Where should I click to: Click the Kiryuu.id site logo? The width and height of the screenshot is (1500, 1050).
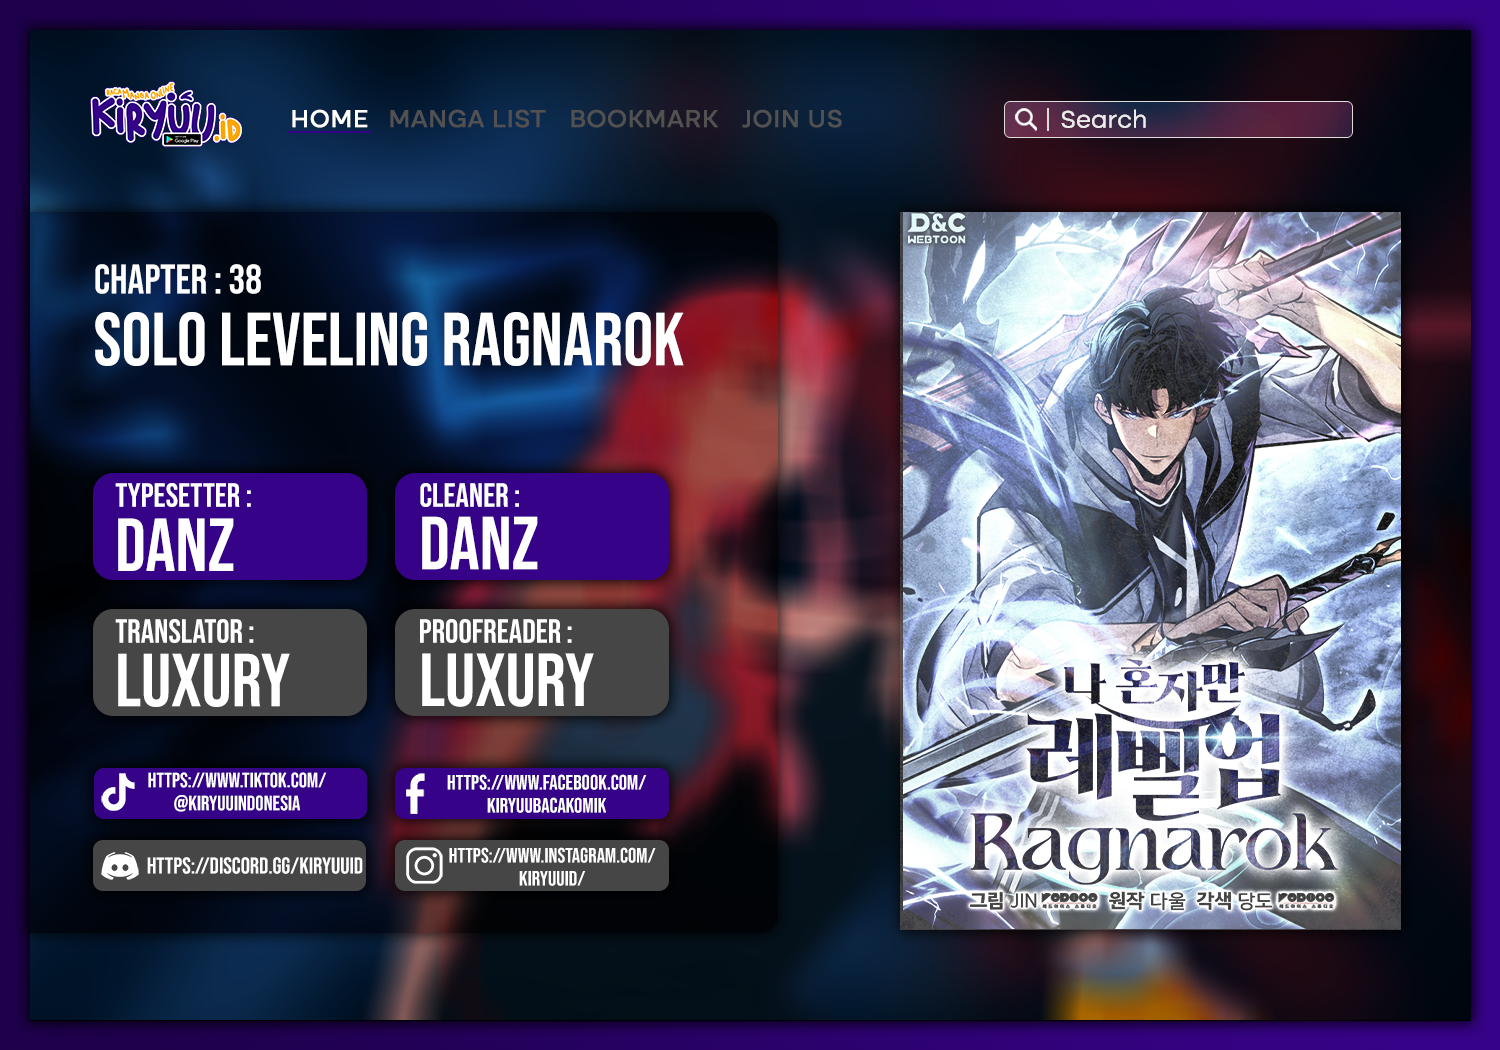[x=166, y=116]
